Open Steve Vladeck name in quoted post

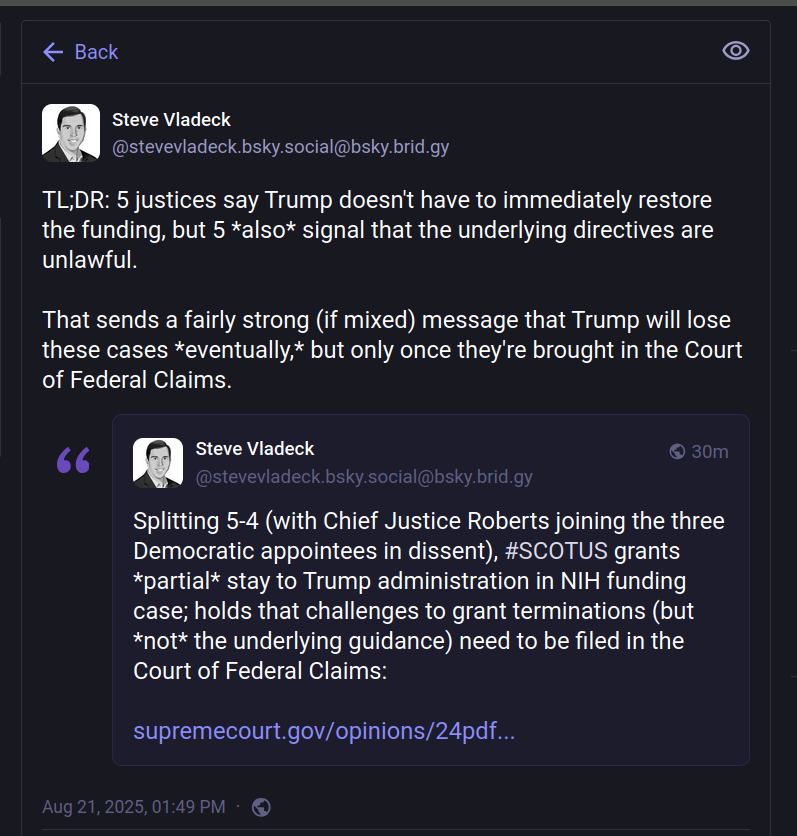pos(255,449)
